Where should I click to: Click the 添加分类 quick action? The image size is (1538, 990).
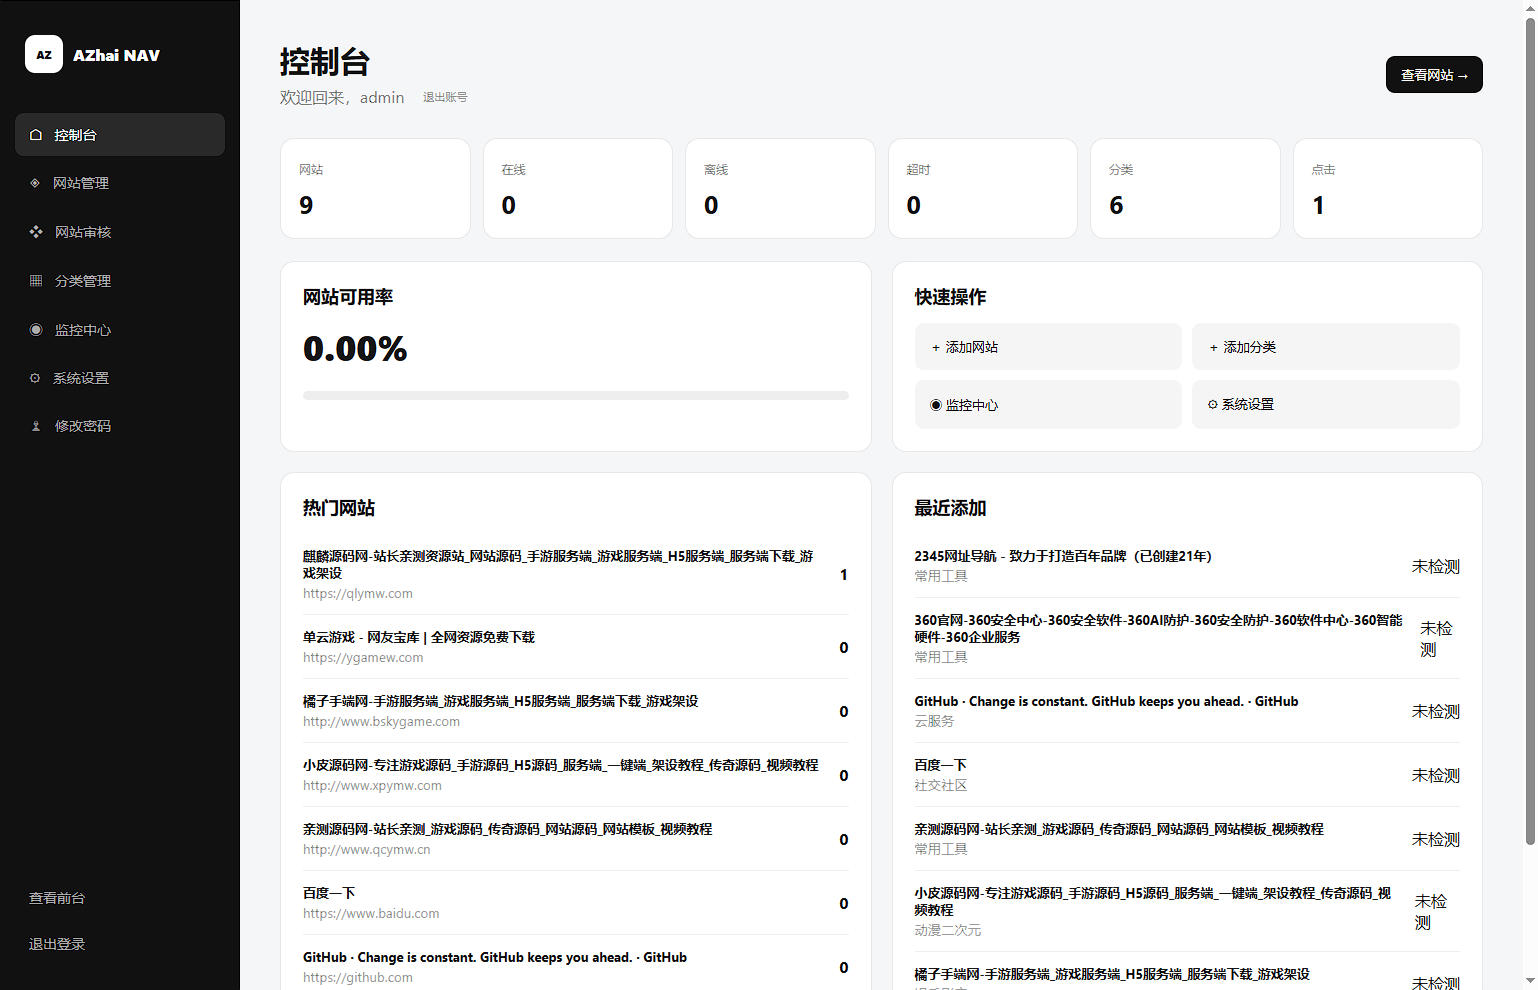tap(1326, 347)
